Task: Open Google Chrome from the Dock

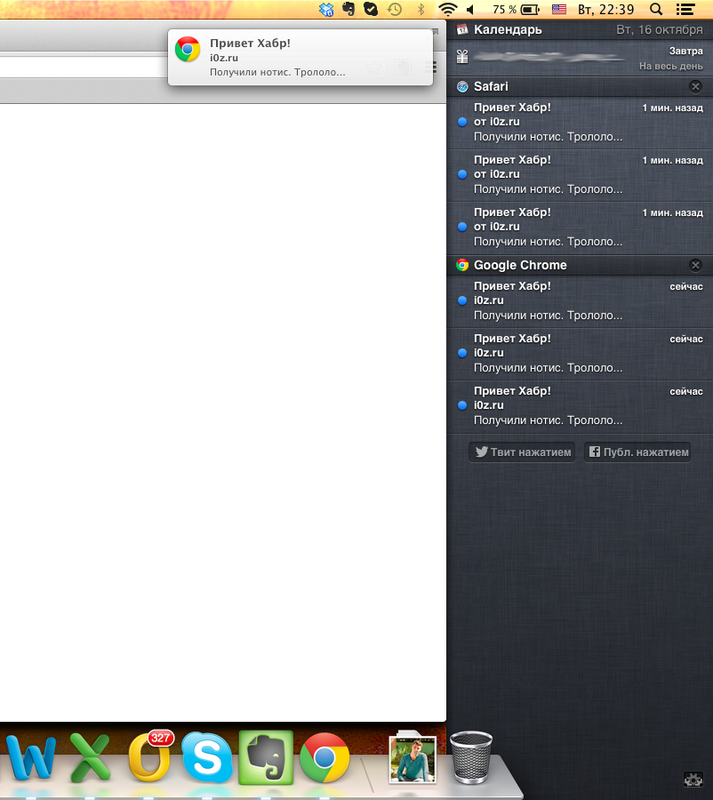Action: point(325,758)
